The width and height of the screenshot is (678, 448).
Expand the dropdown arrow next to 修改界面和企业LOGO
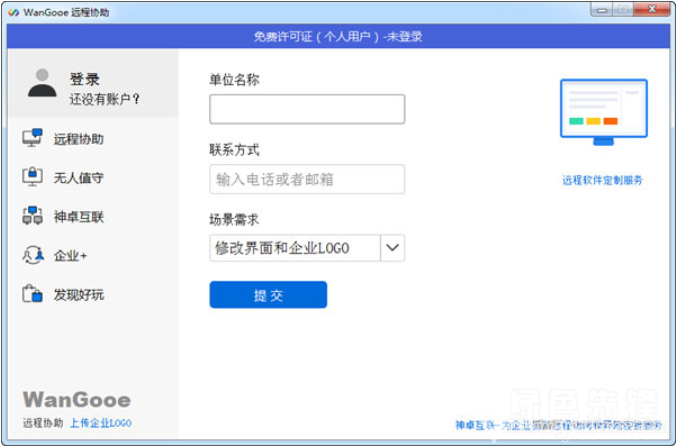393,248
